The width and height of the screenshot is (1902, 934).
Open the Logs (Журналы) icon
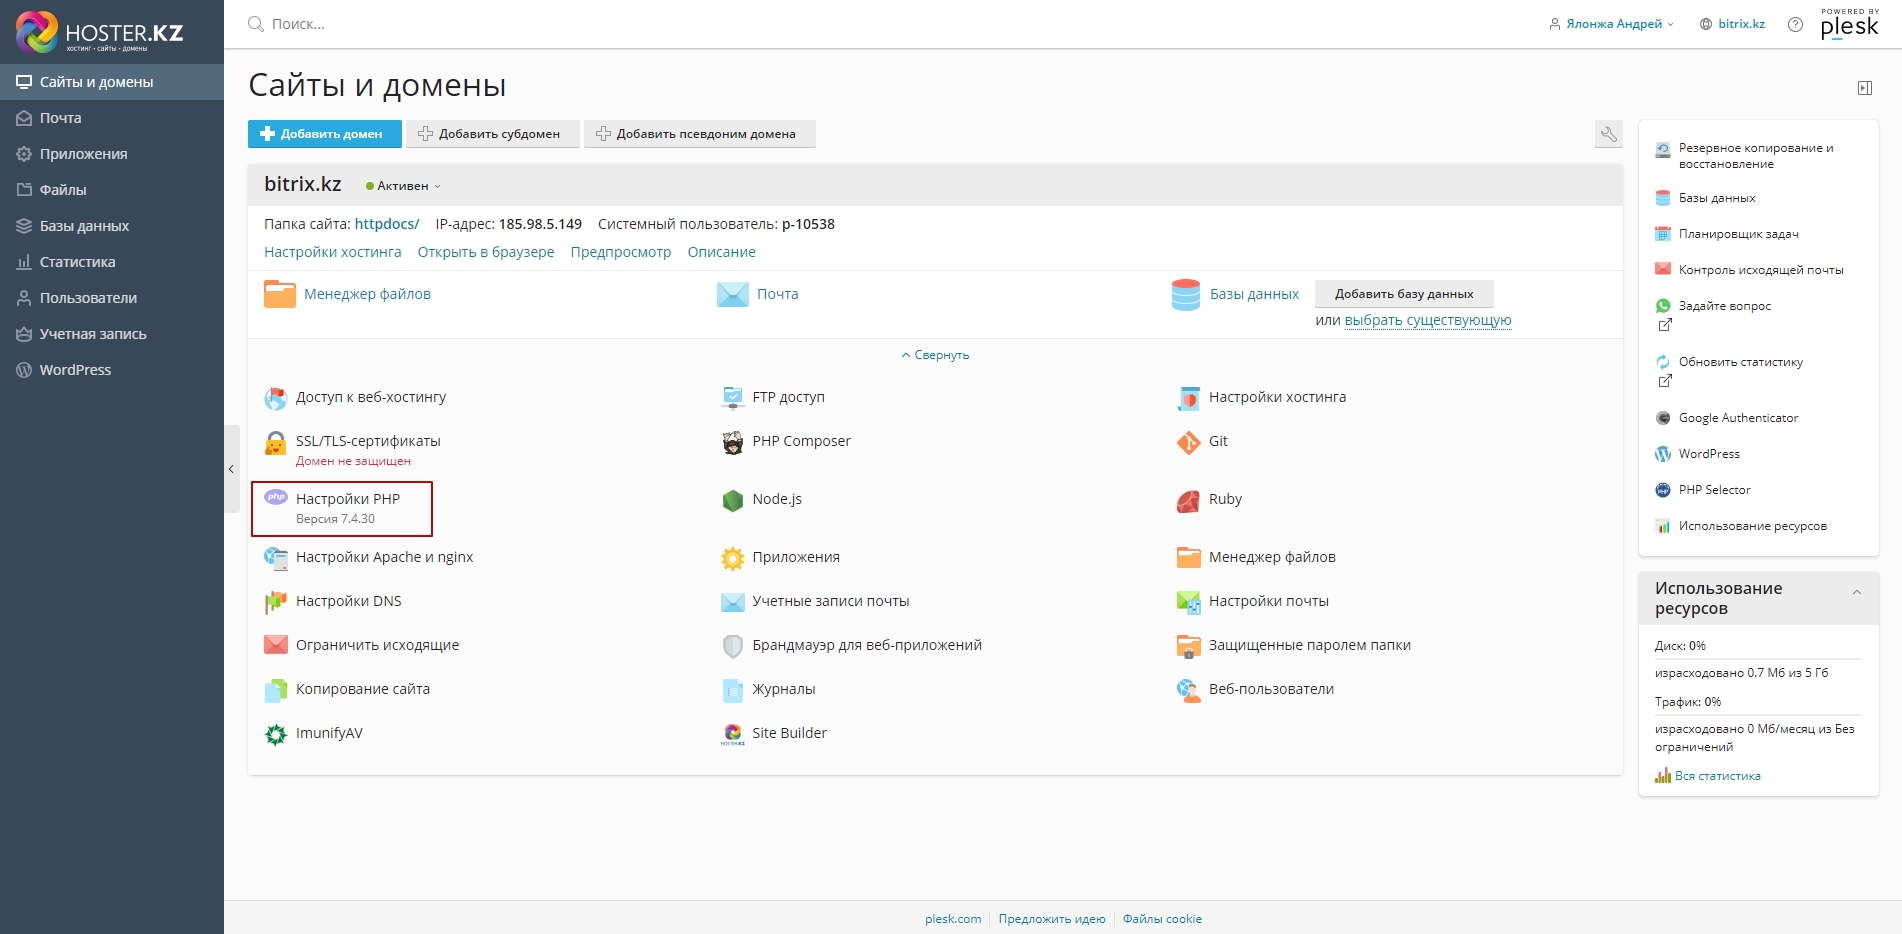pos(733,690)
